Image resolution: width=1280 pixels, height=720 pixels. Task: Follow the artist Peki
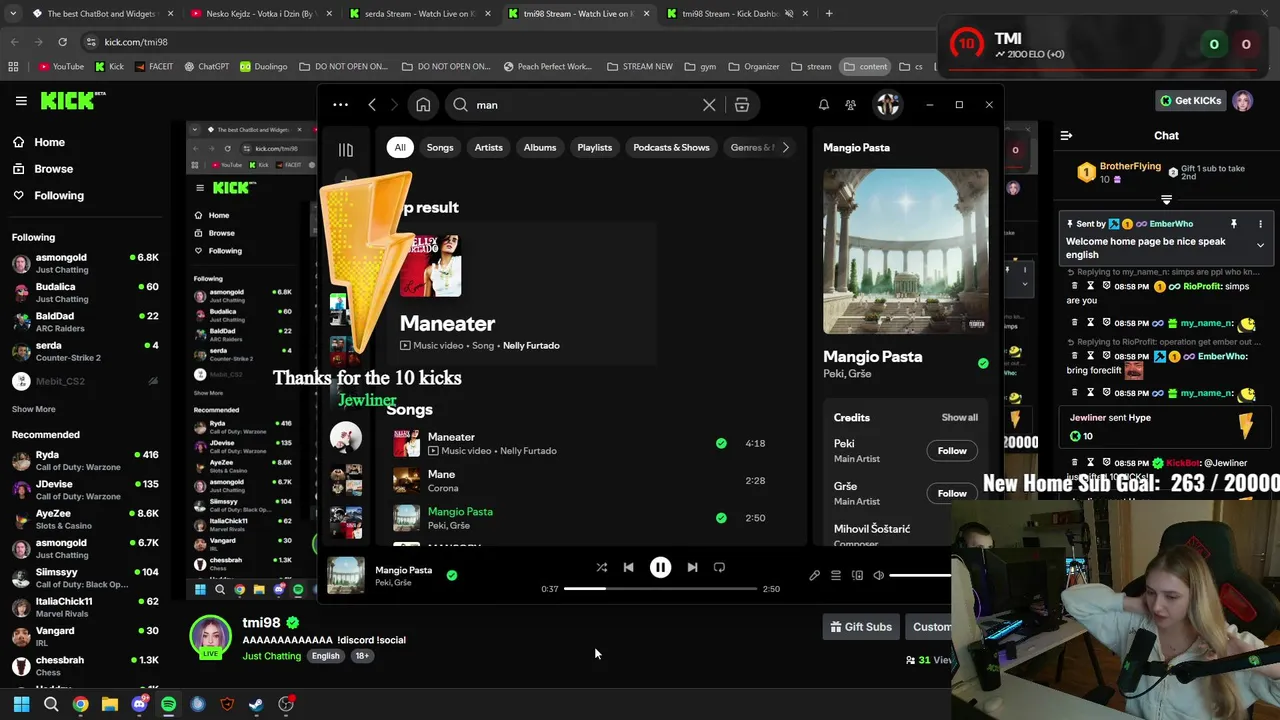point(952,451)
